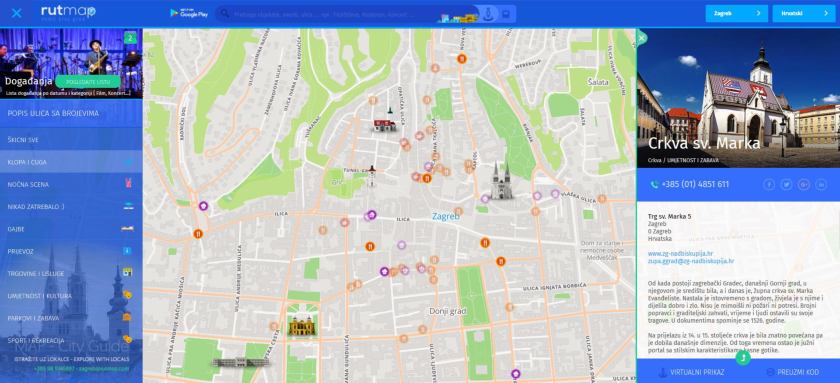Click the LinkedIn share icon
840x383 pixels.
pos(821,185)
